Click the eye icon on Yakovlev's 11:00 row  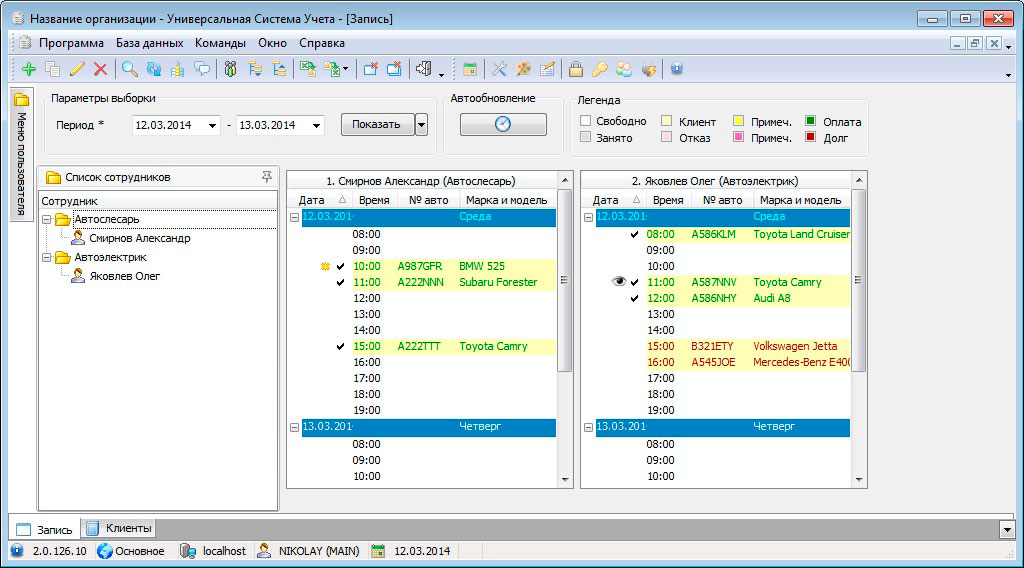[619, 282]
